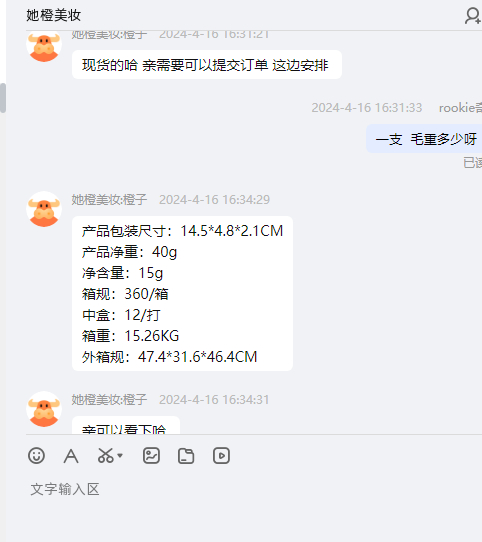The width and height of the screenshot is (482, 542).
Task: Click the 一支 毛重多少呀 sent message
Action: coord(424,139)
